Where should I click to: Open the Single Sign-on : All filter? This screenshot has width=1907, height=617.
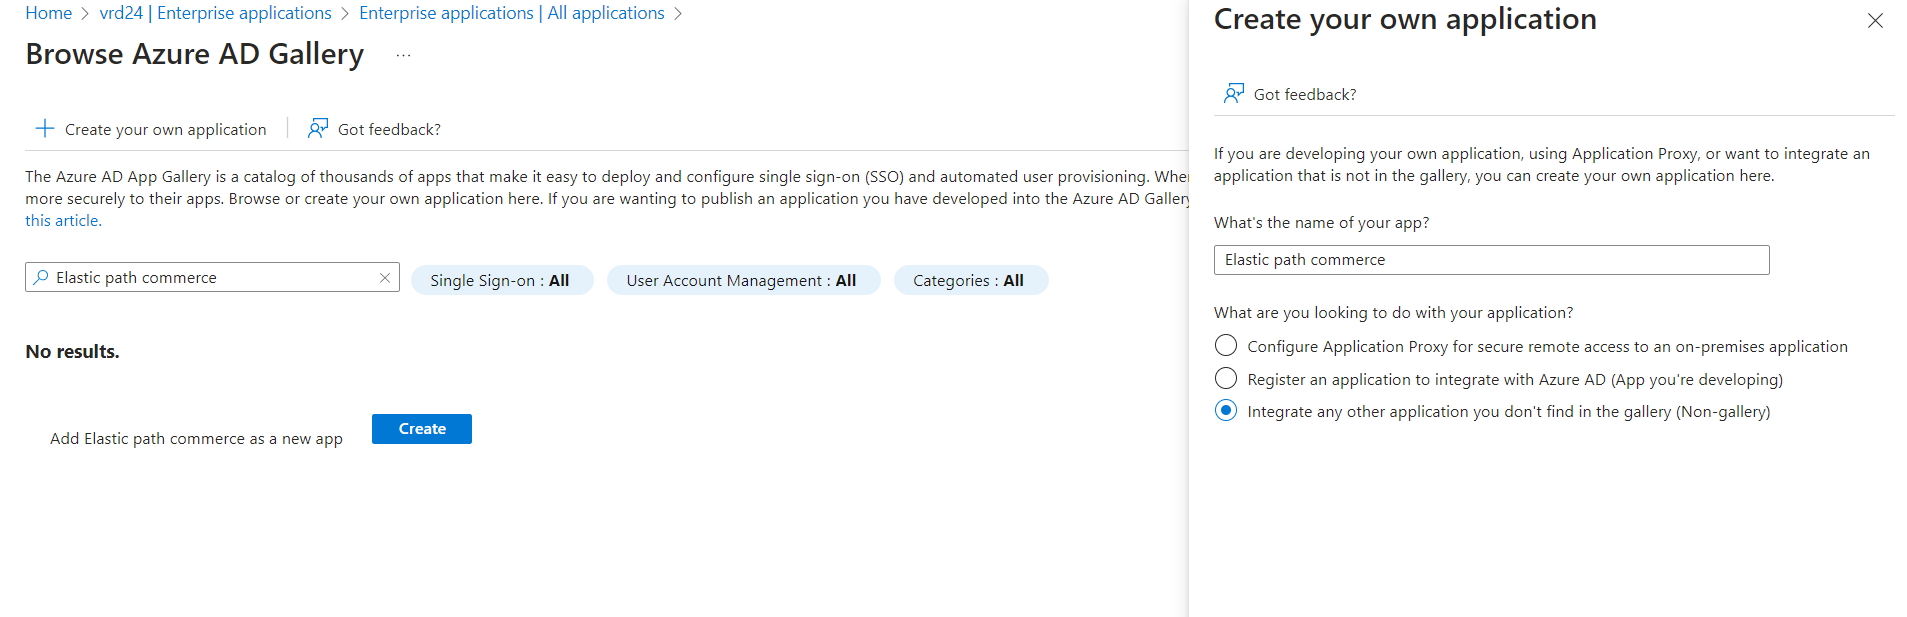pos(502,281)
